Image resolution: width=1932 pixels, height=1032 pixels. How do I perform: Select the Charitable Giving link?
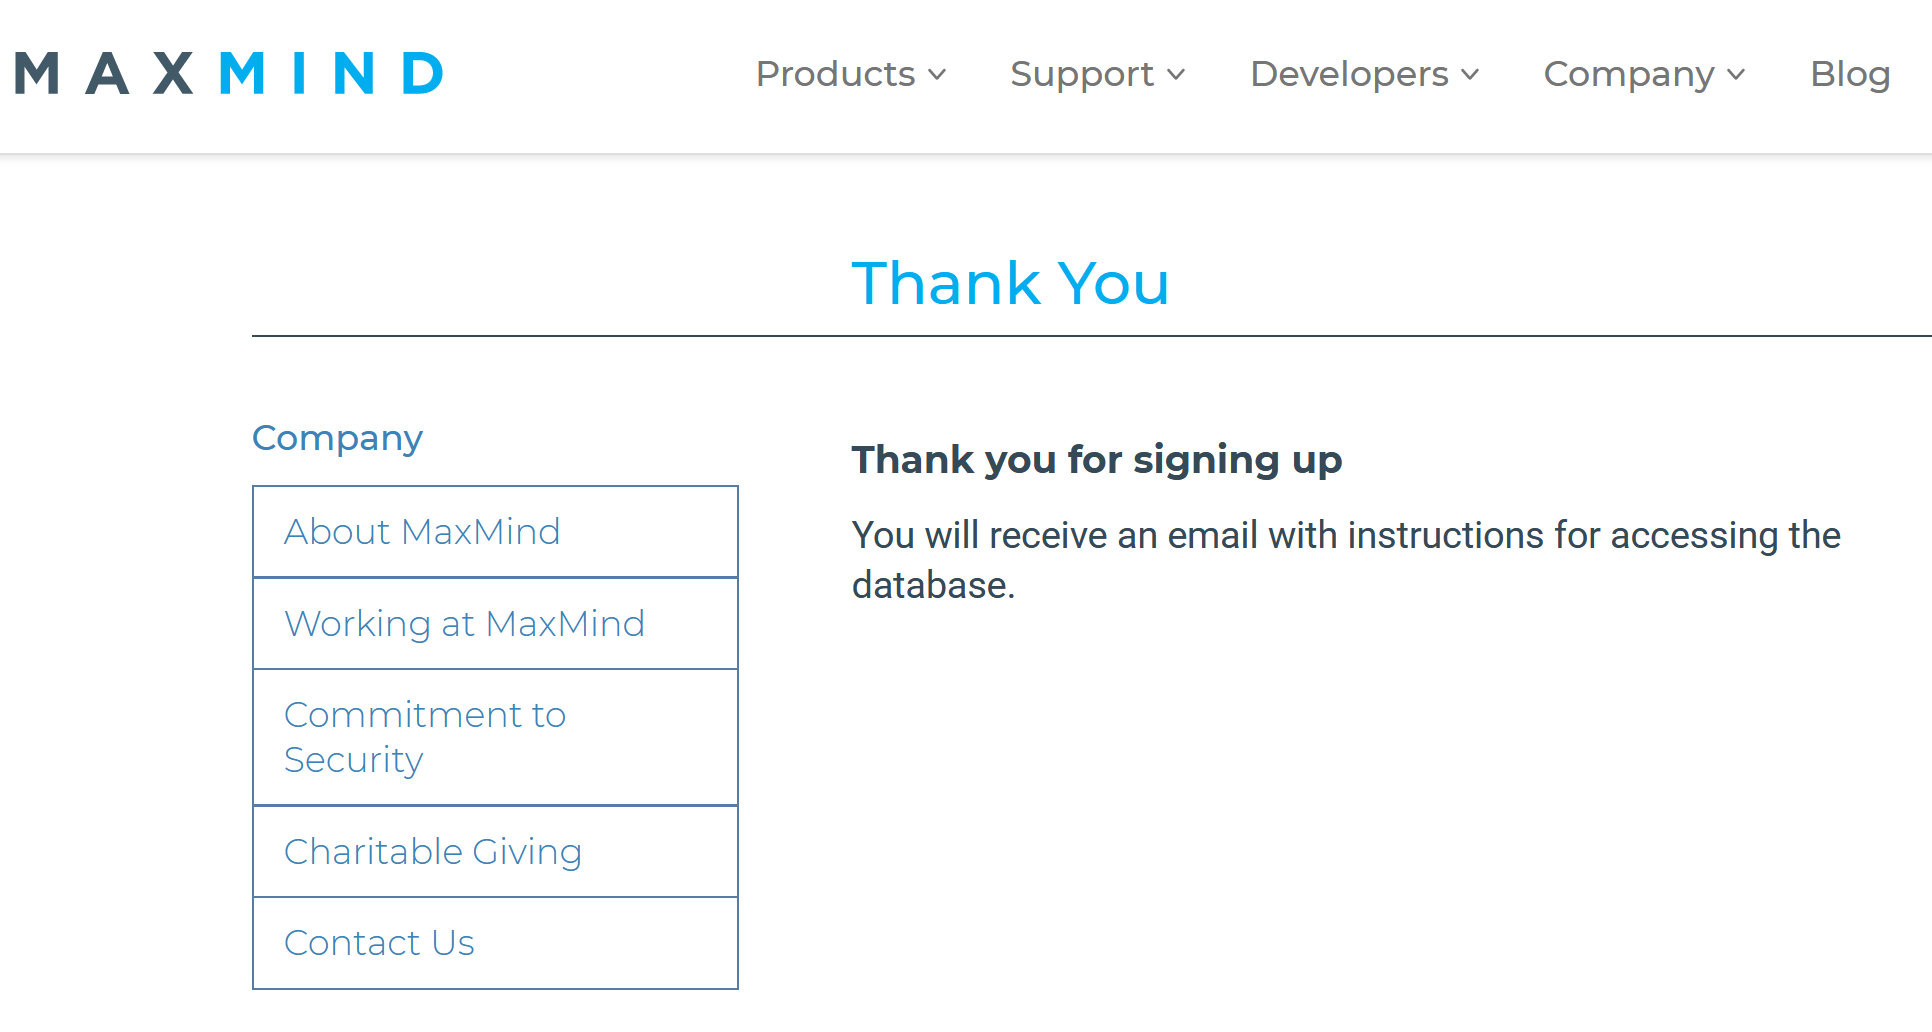pos(433,852)
